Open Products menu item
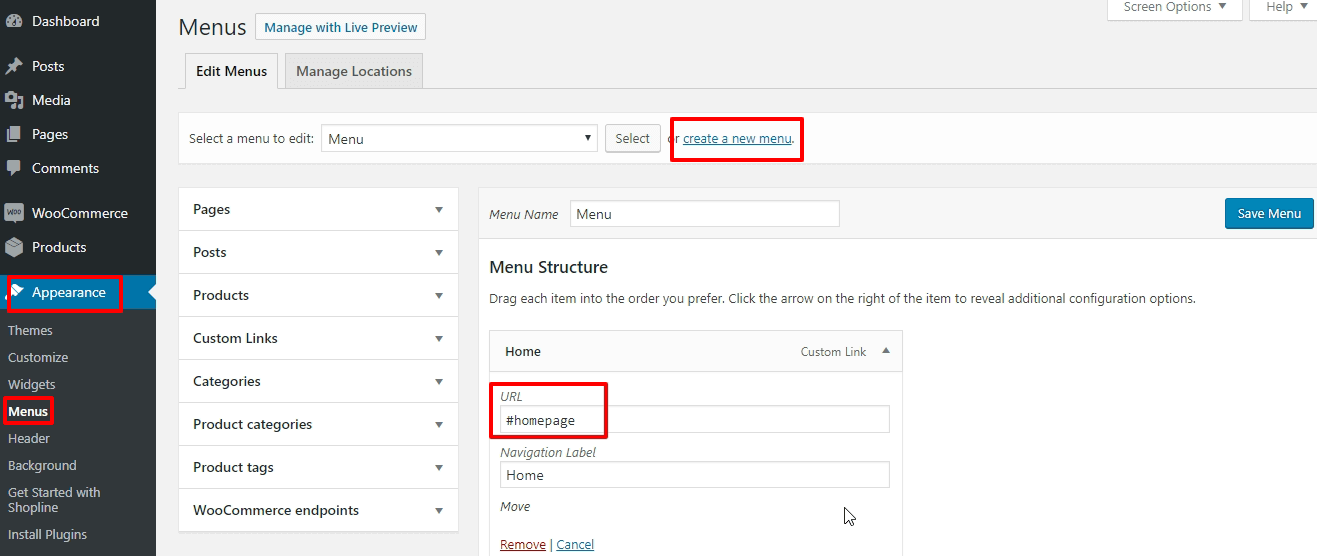1317x556 pixels. (59, 247)
